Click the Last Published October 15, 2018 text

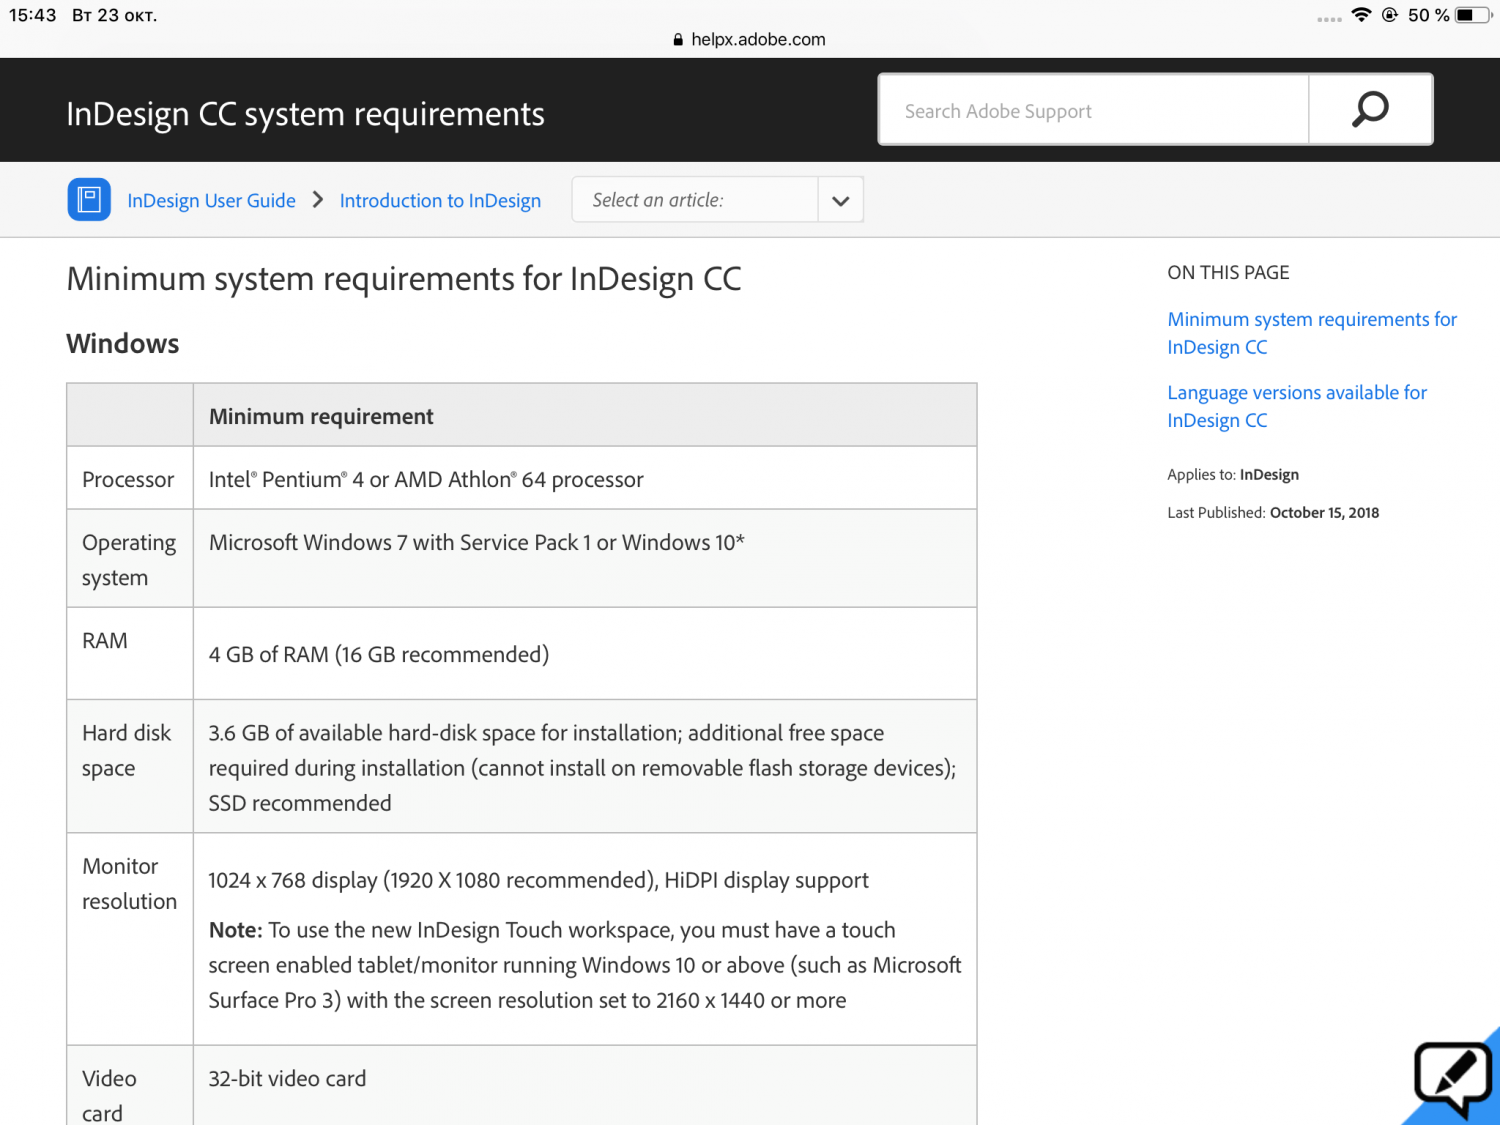click(1273, 513)
